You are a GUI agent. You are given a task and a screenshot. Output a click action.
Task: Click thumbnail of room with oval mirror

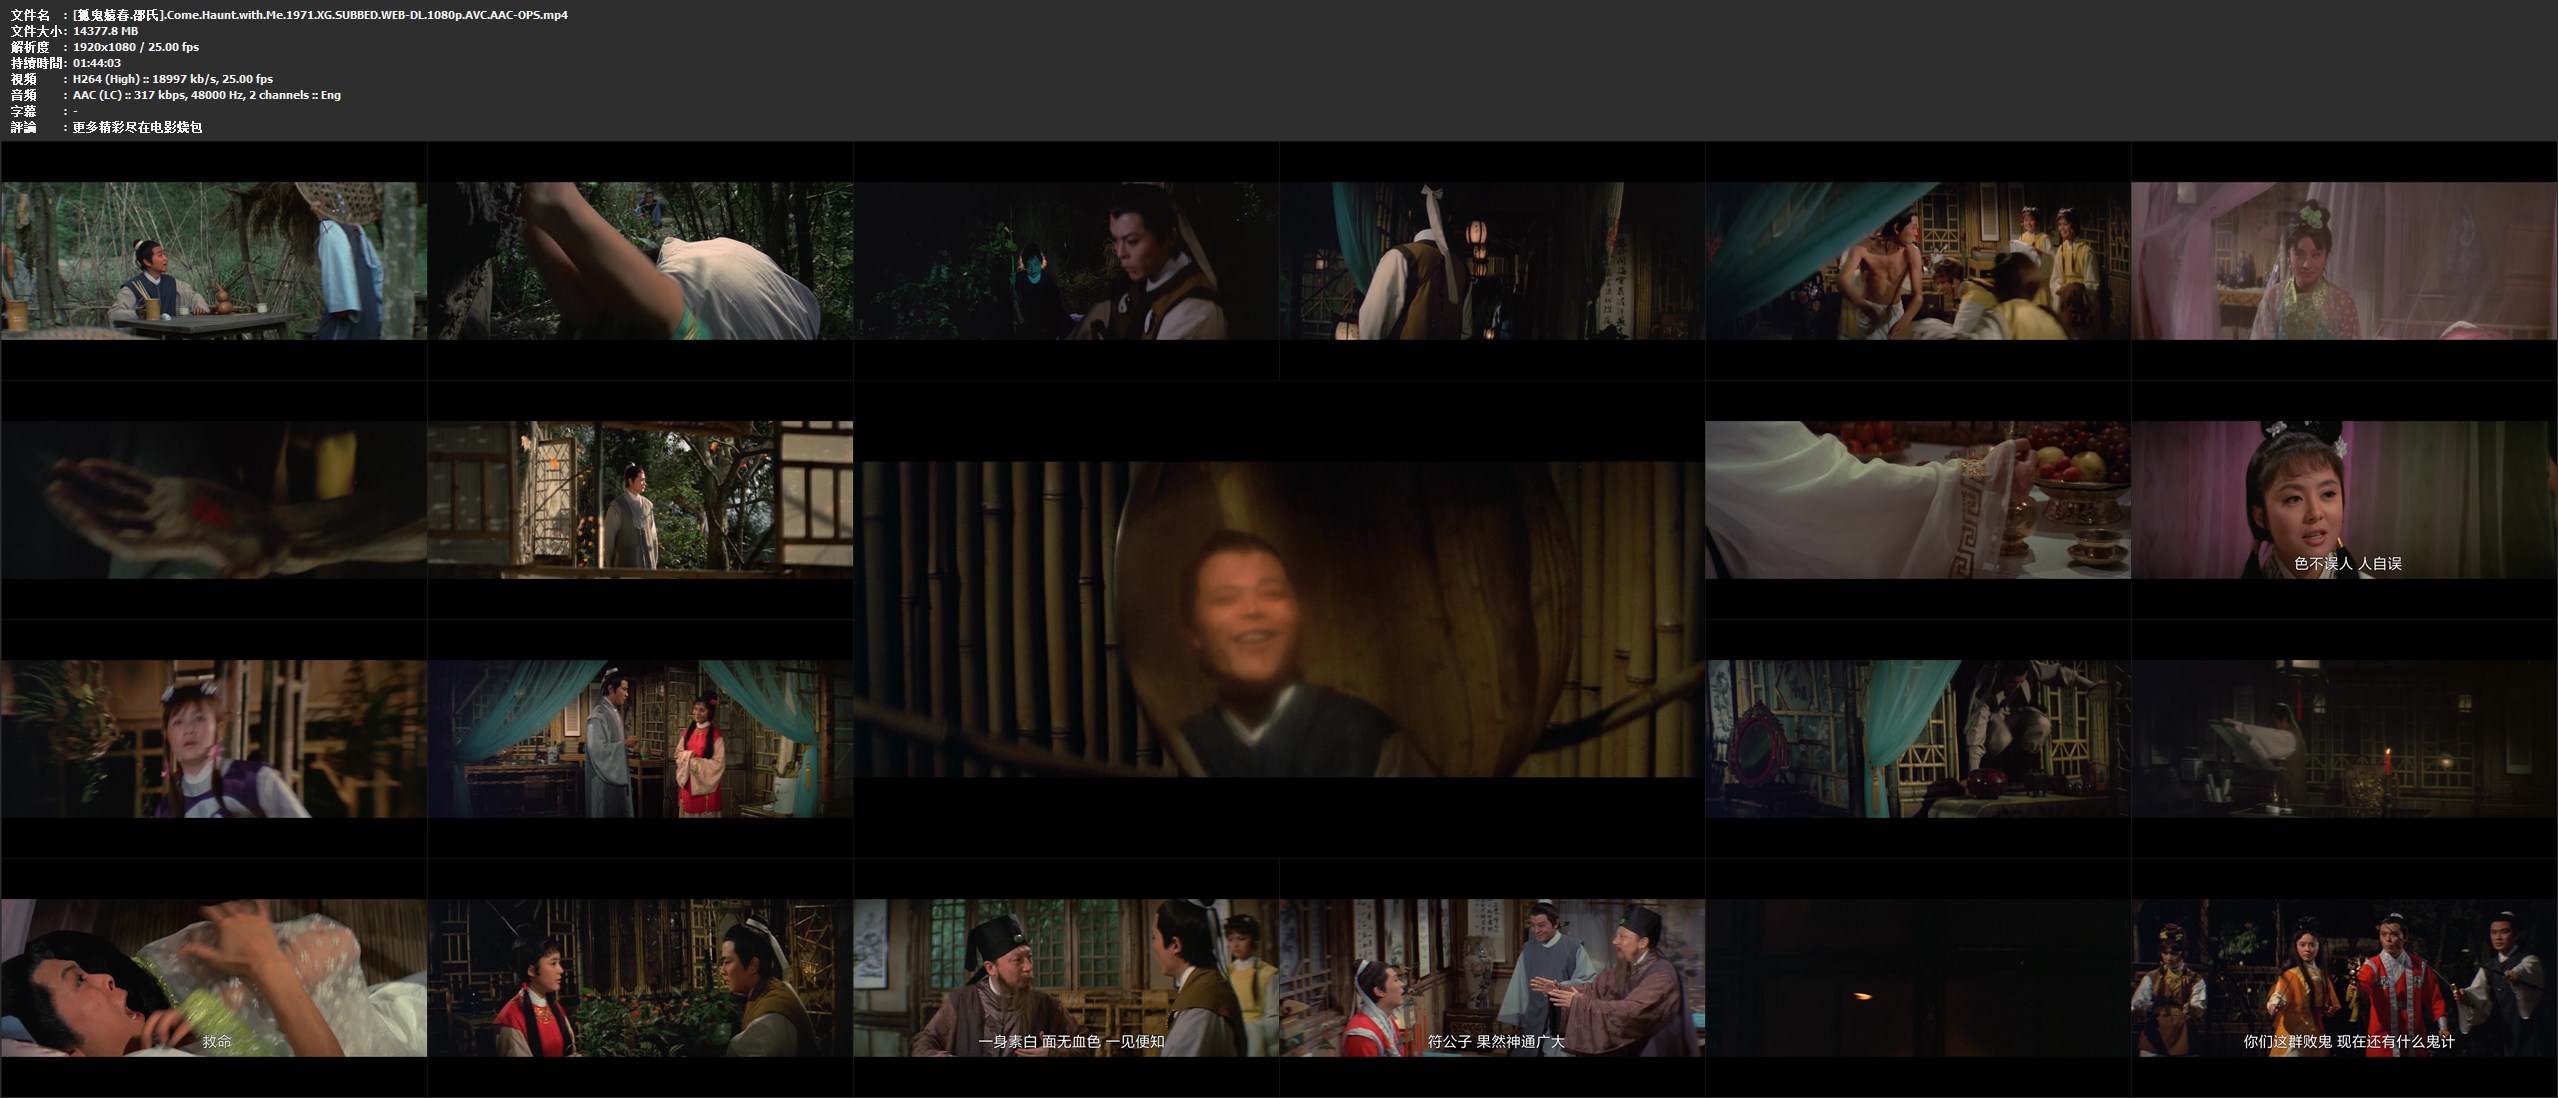(x=1917, y=738)
